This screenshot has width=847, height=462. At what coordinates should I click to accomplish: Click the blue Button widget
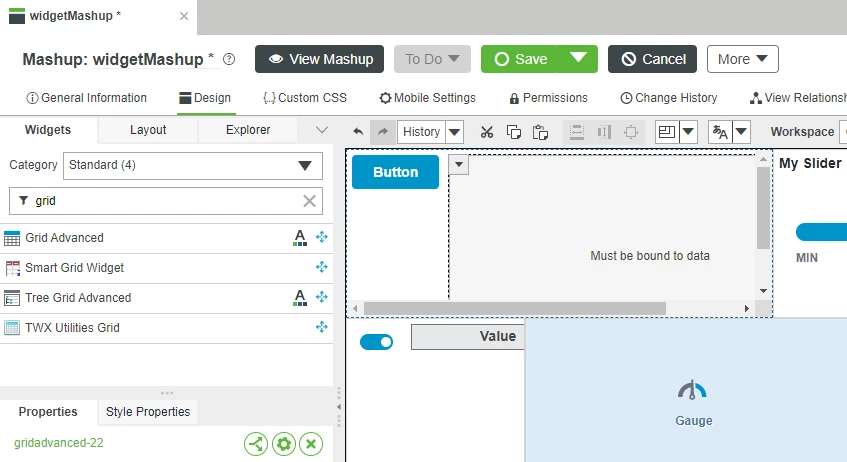coord(395,172)
